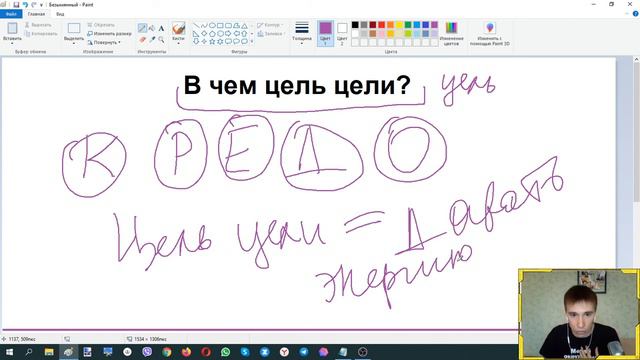This screenshot has width=640, height=360.
Task: Choose the right triangle shape
Action: click(x=196, y=33)
